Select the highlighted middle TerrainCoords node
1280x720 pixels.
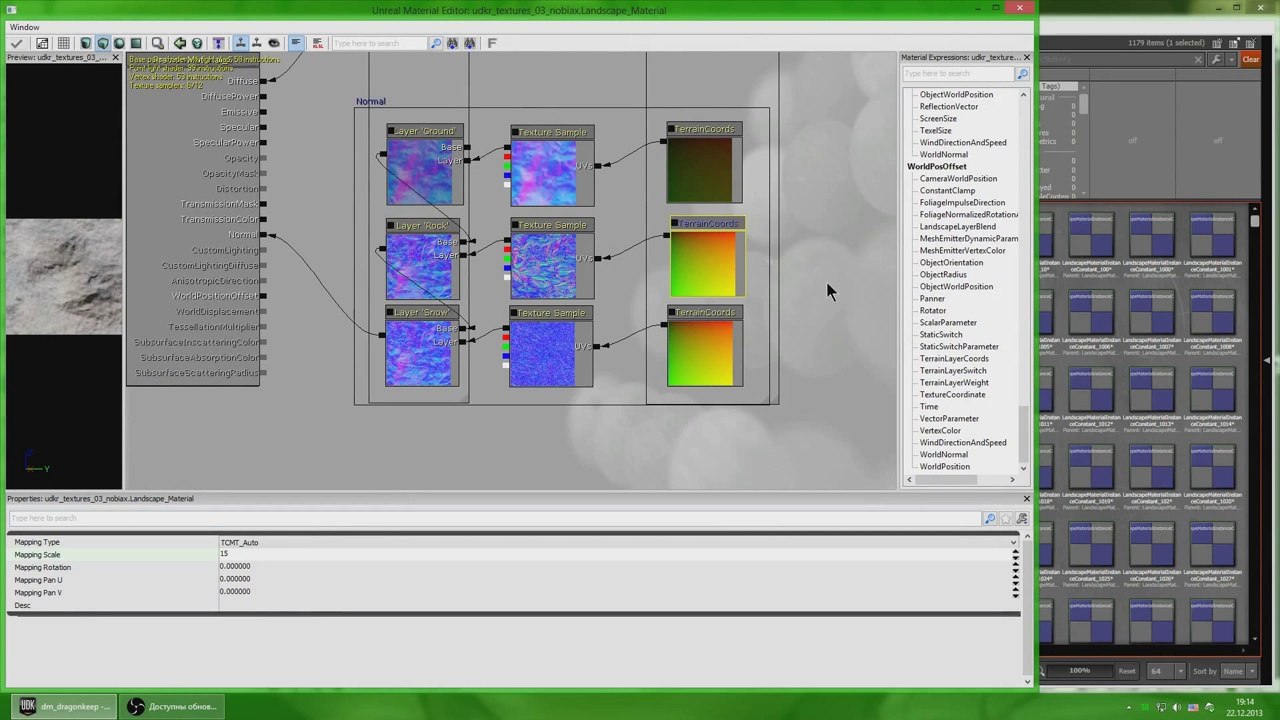(x=706, y=258)
